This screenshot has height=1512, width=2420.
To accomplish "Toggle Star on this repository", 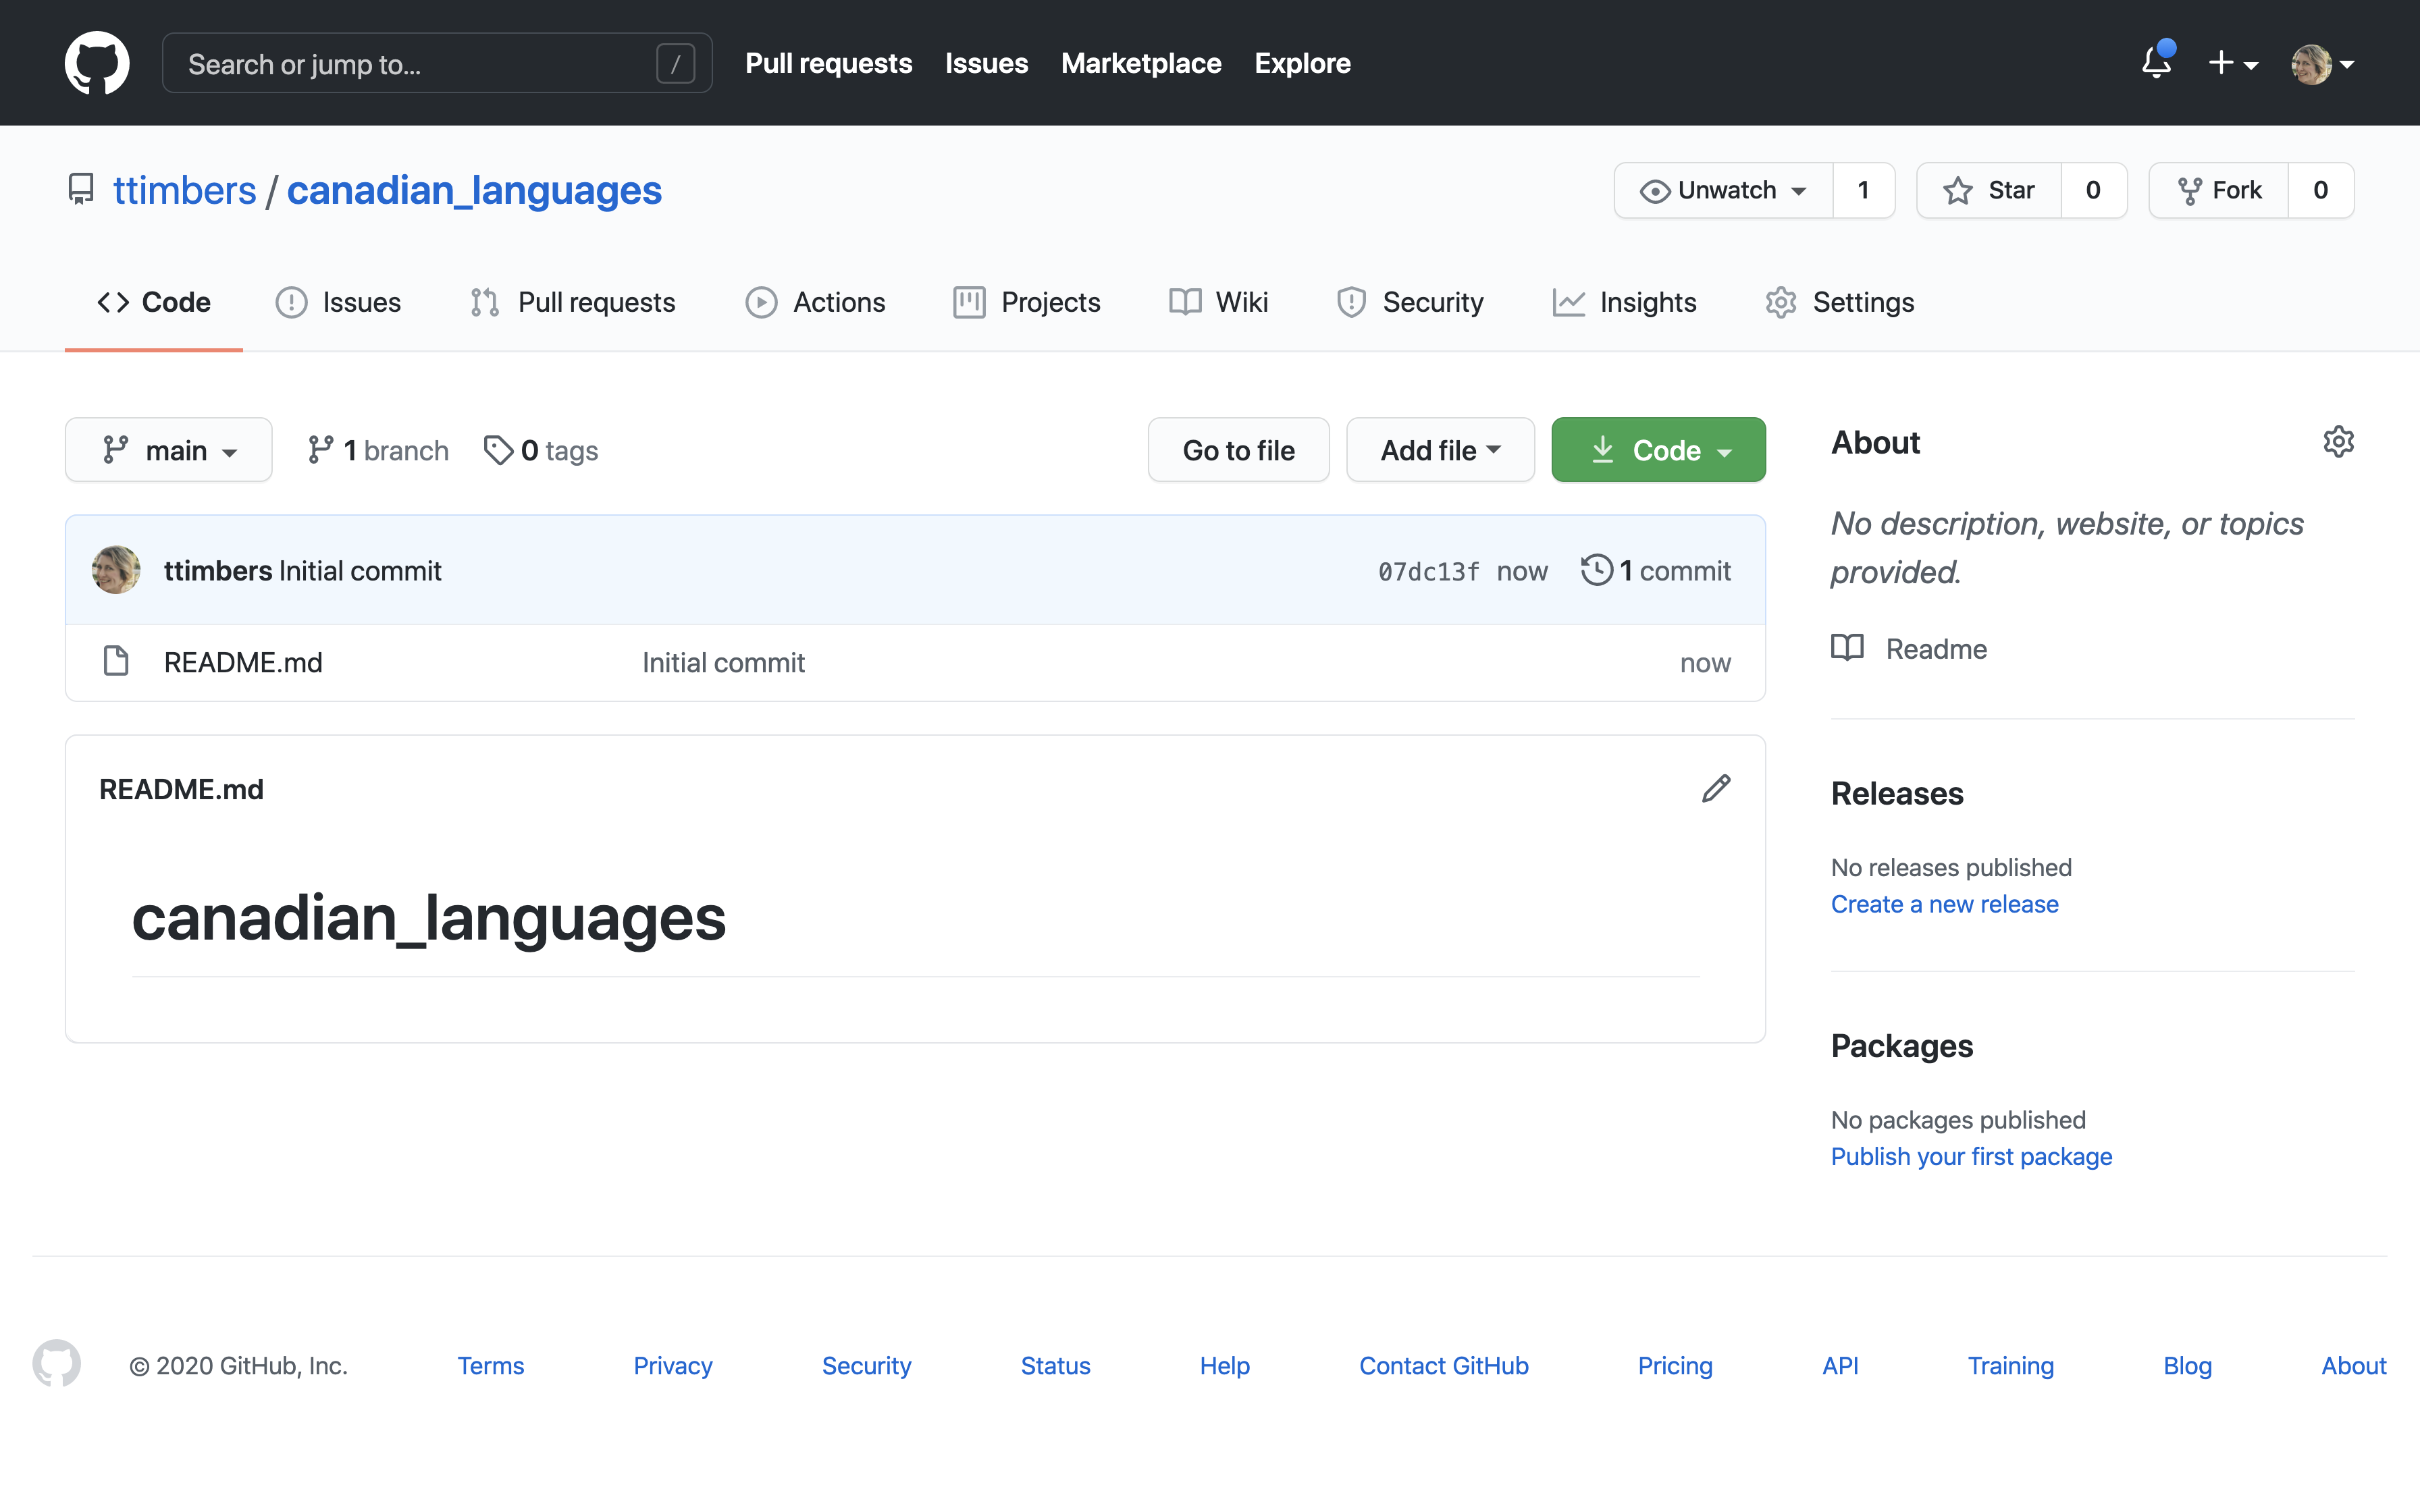I will [x=1988, y=190].
